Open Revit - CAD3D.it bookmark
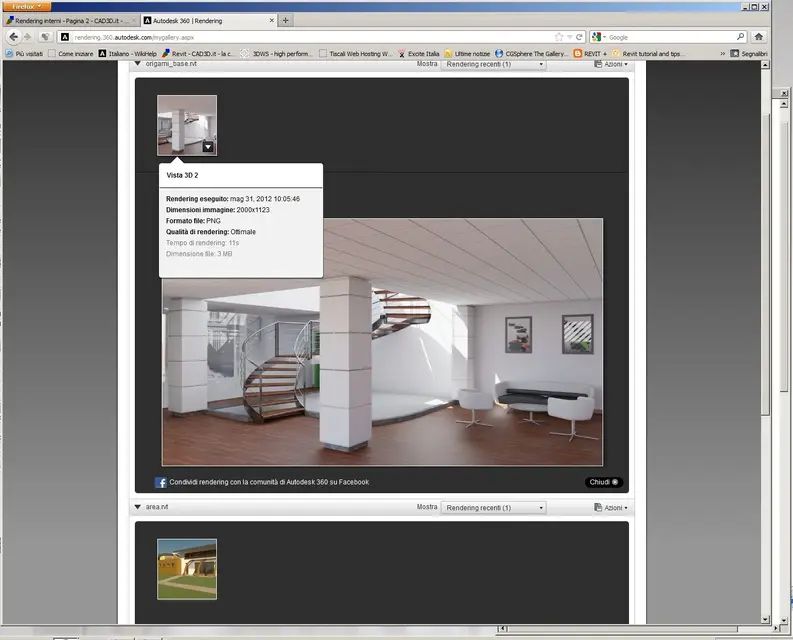 pos(198,54)
